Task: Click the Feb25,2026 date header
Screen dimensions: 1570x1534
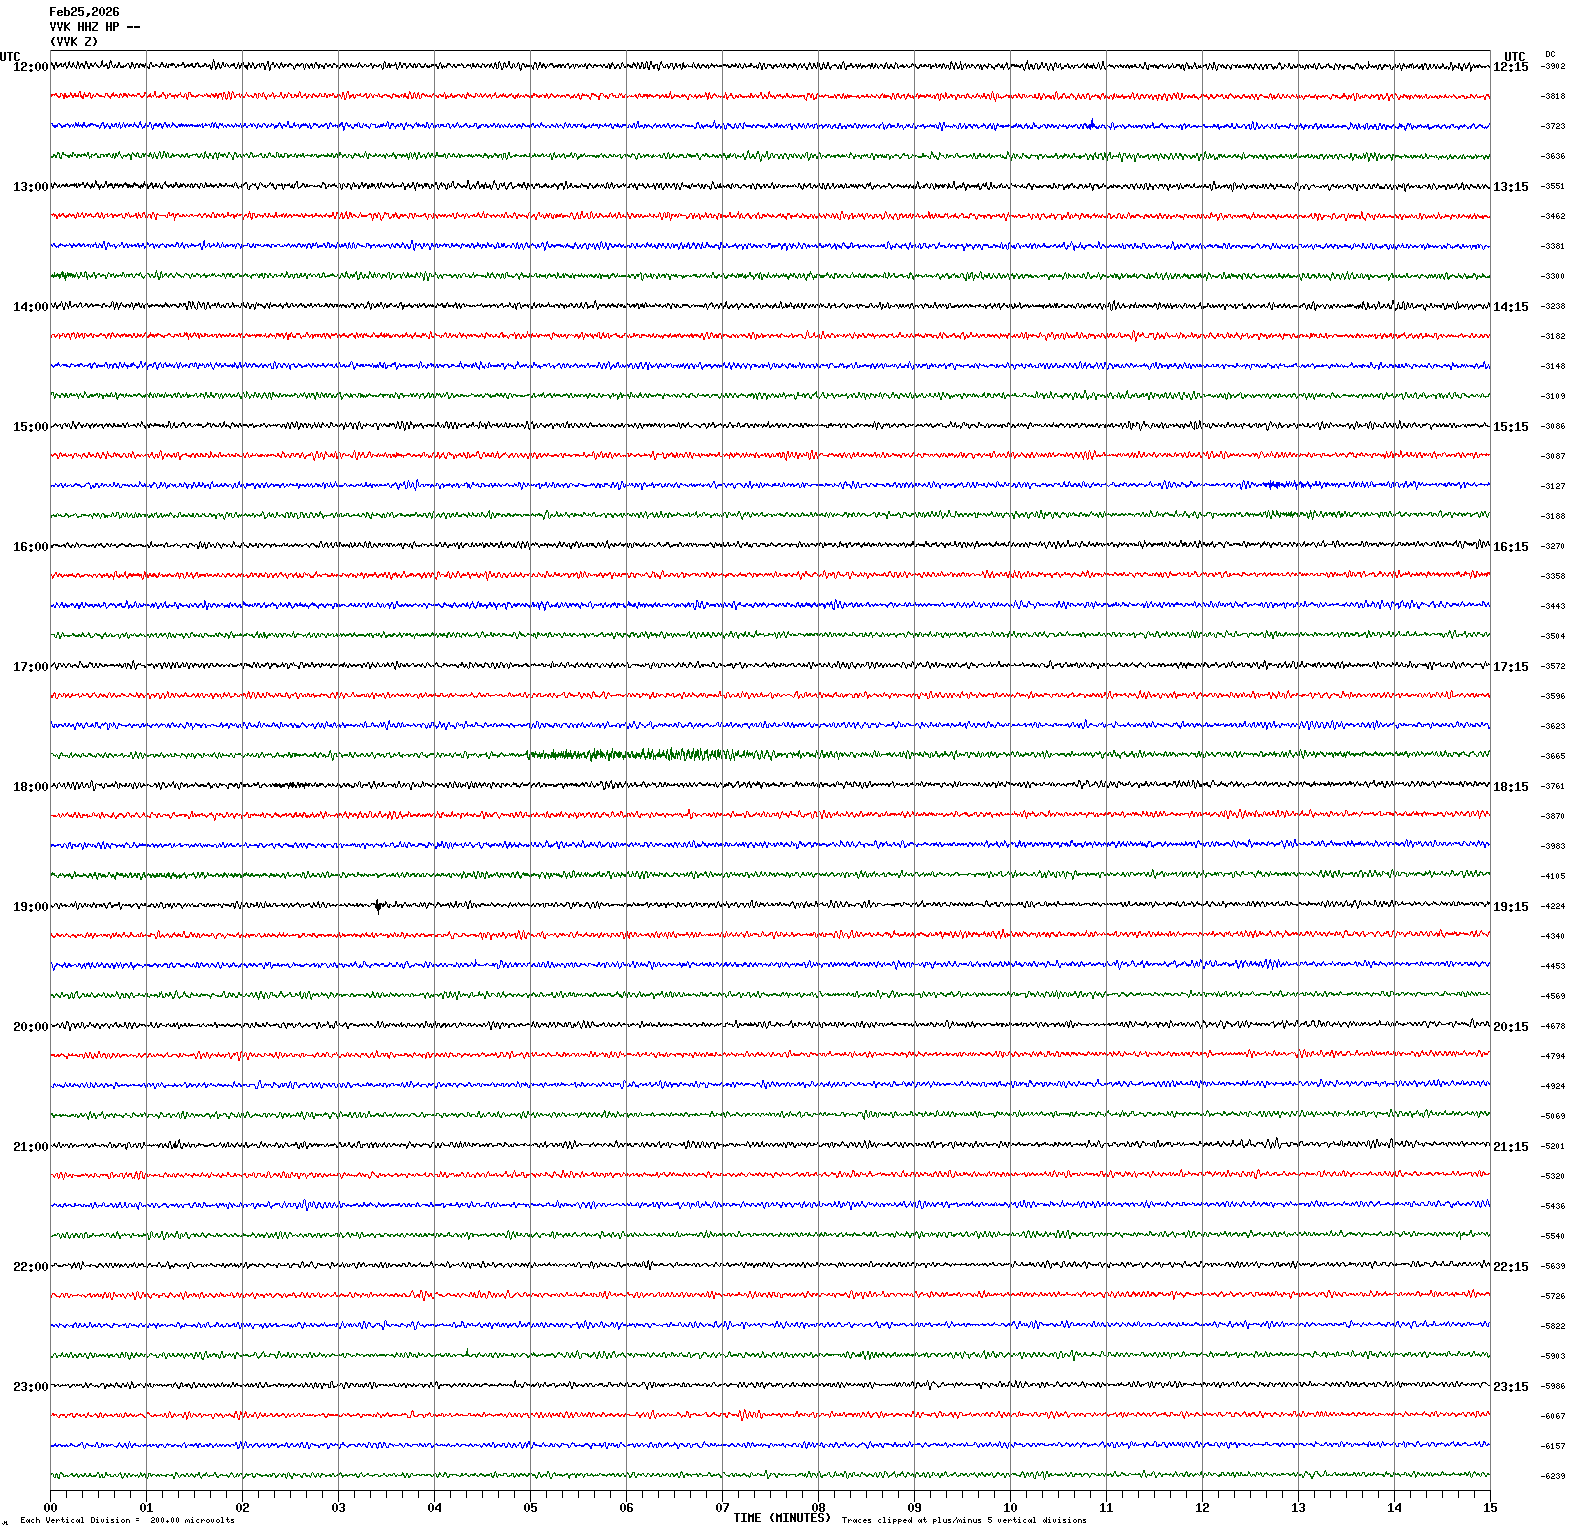Action: pyautogui.click(x=84, y=12)
